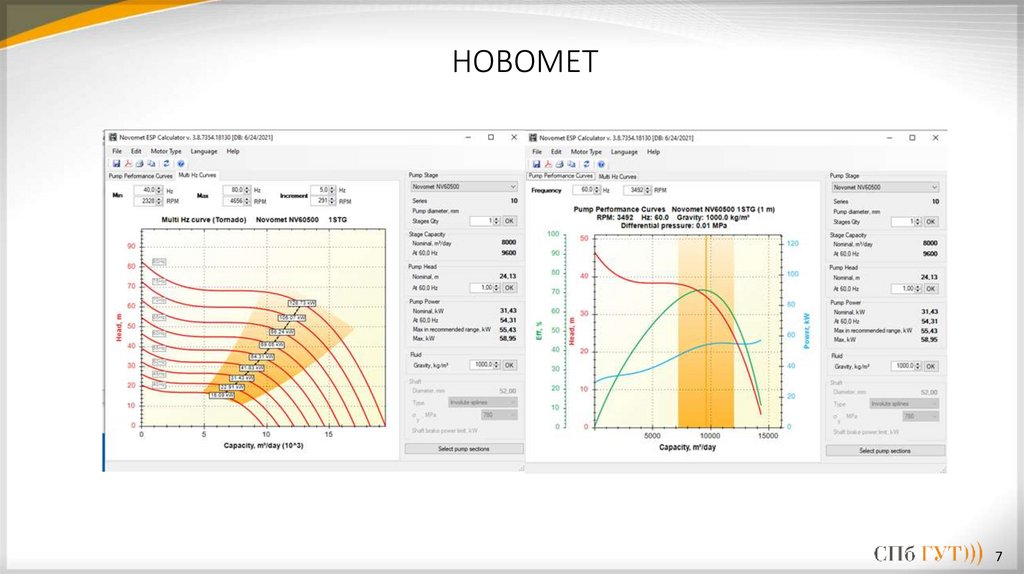This screenshot has height=574, width=1024.
Task: Click Copy icon in left calculator window
Action: tap(151, 164)
